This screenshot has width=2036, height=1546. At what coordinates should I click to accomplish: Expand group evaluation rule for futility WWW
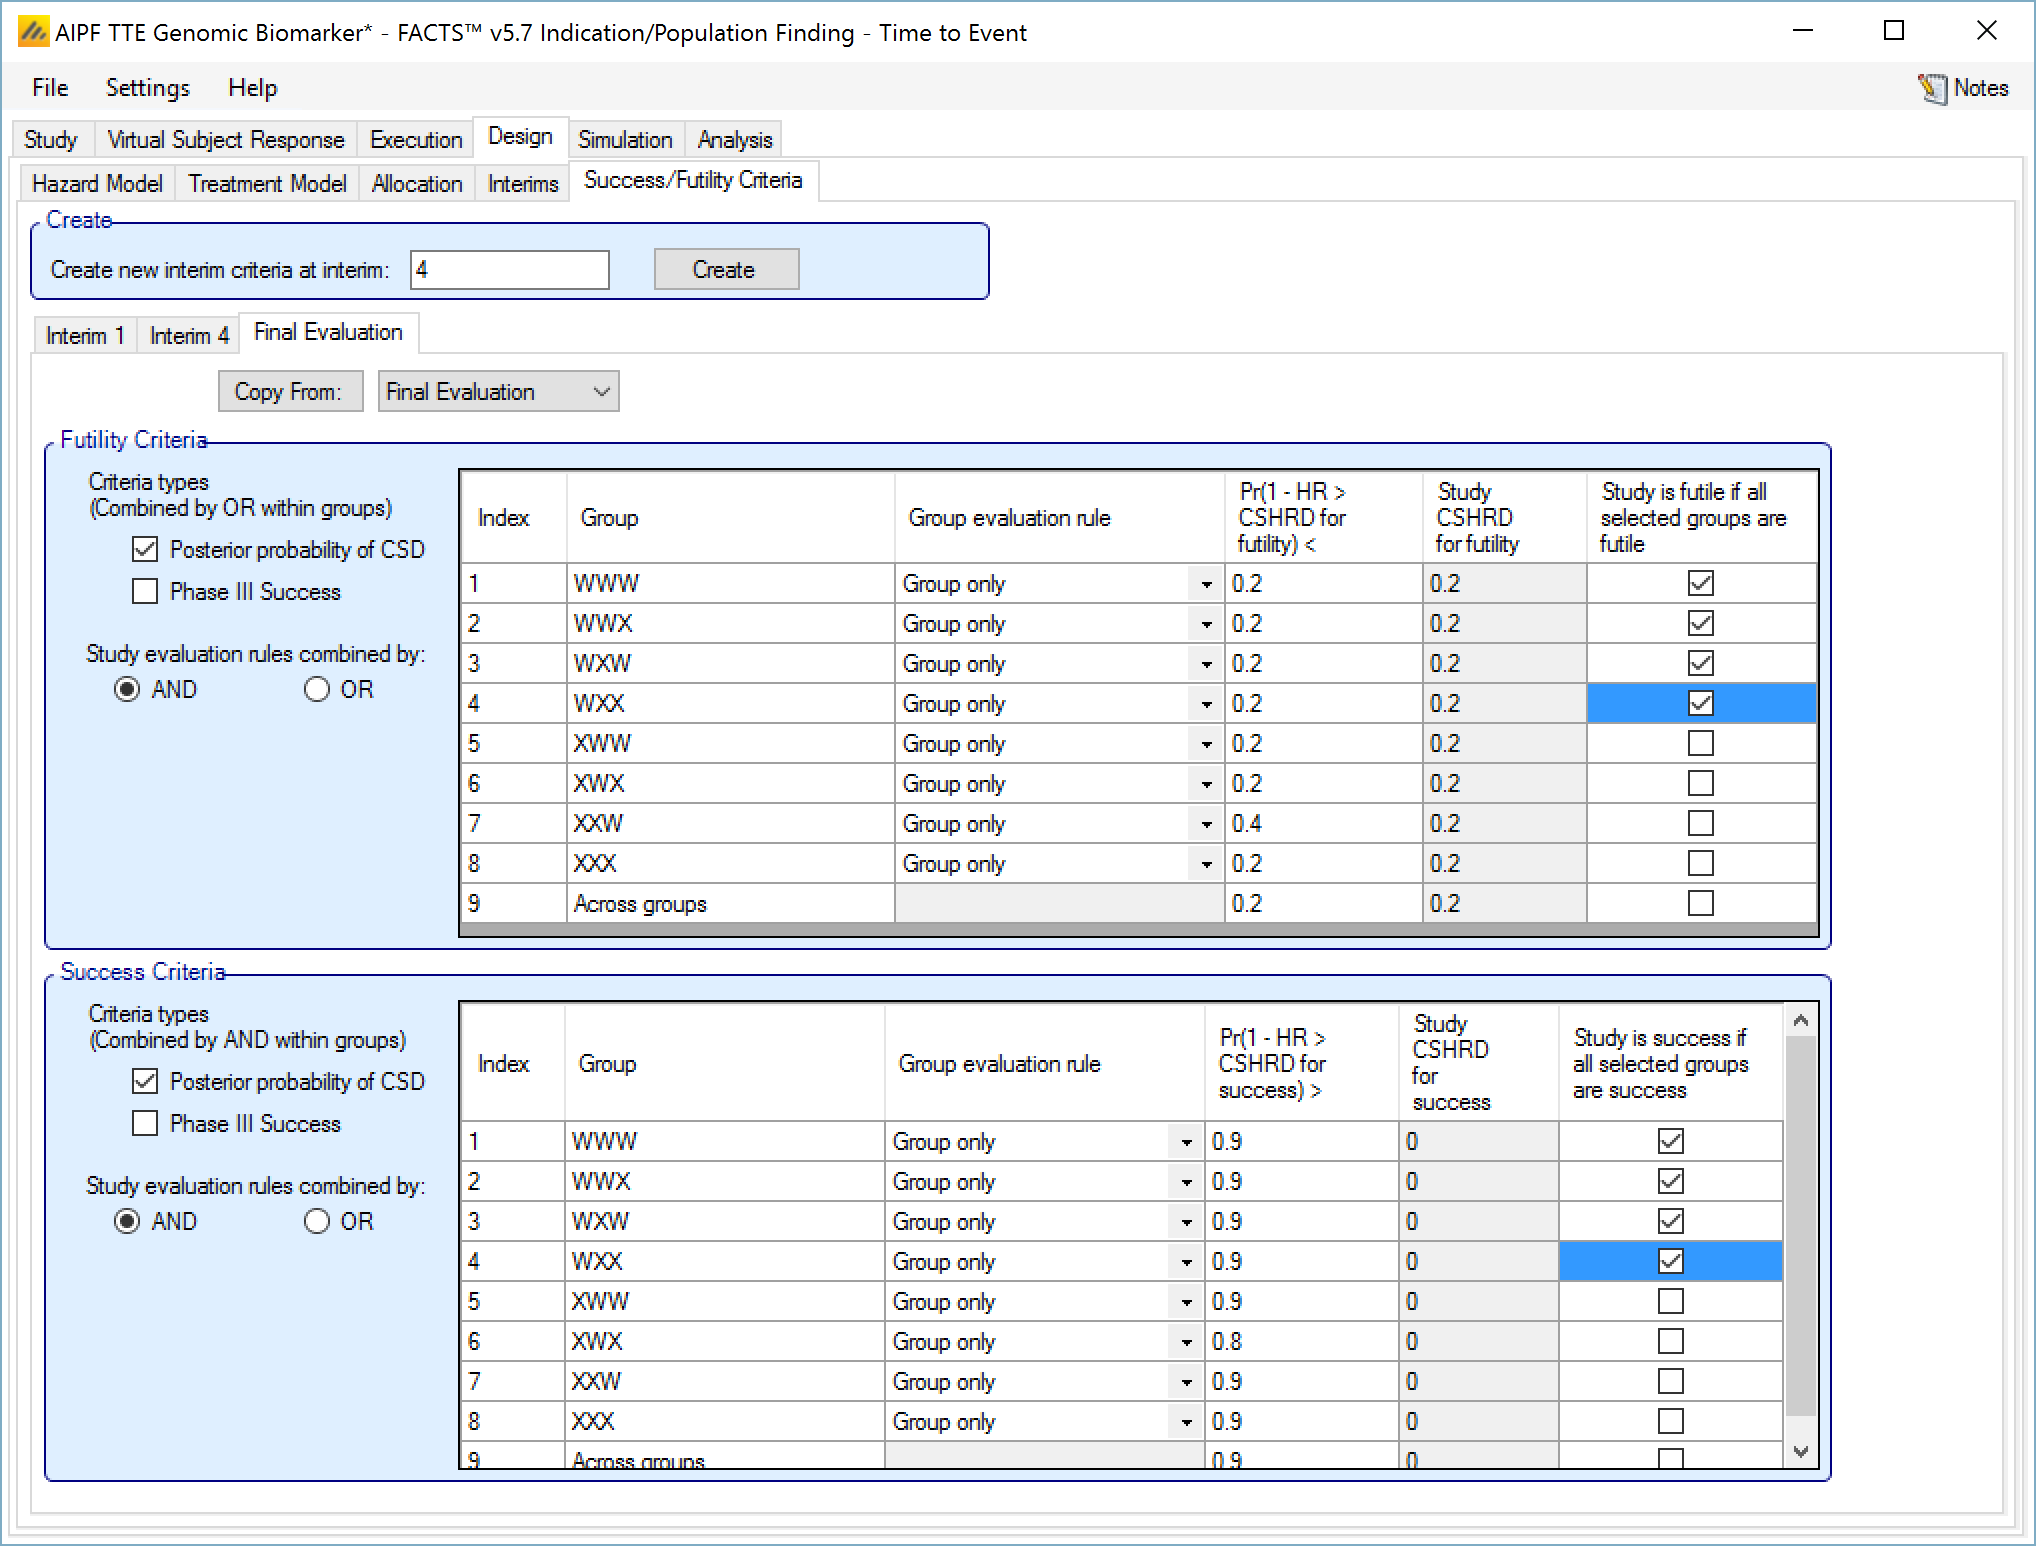[x=1206, y=584]
